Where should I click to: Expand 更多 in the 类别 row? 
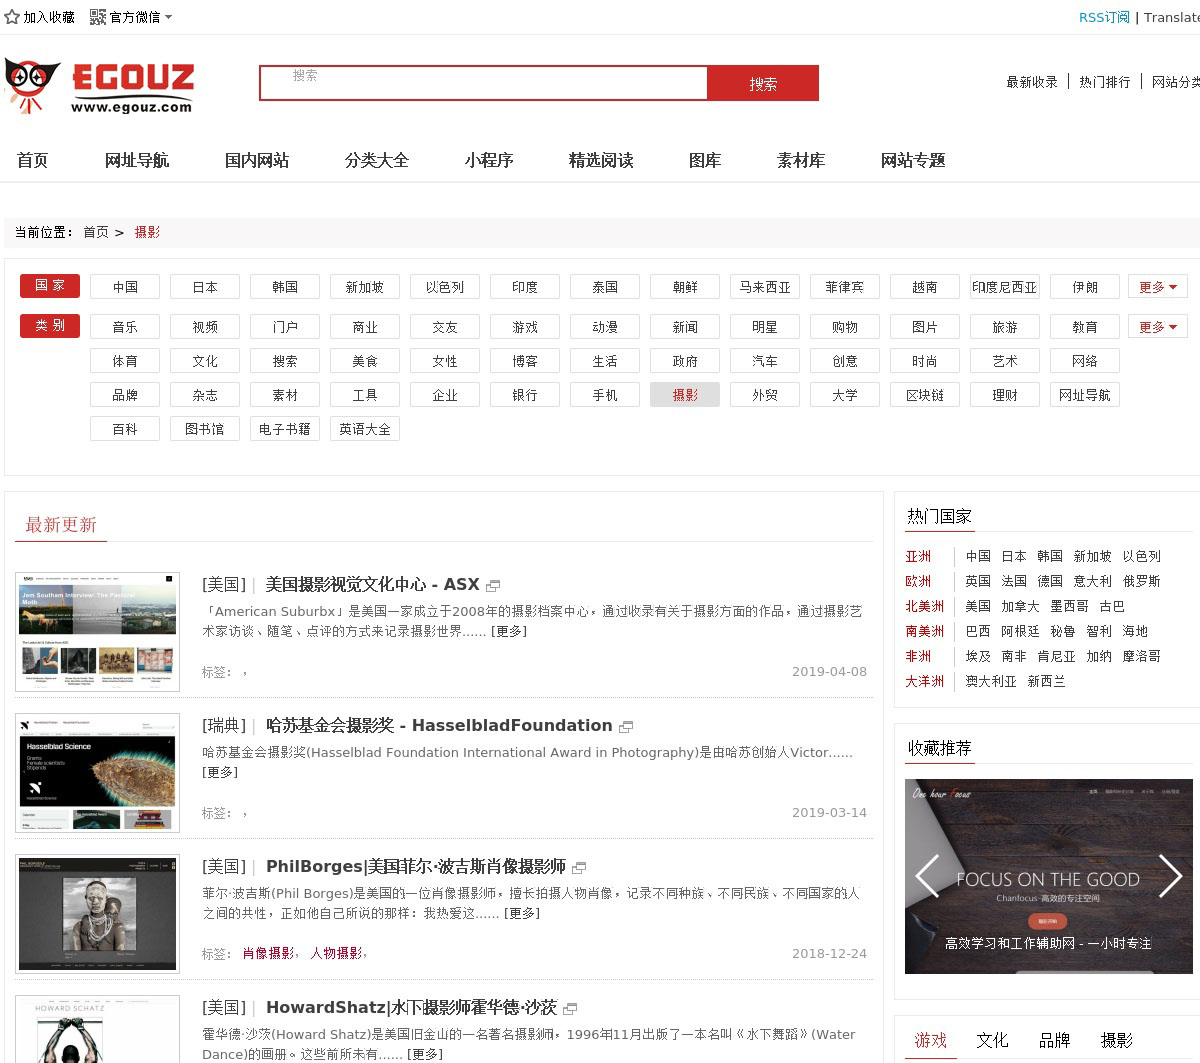point(1158,327)
